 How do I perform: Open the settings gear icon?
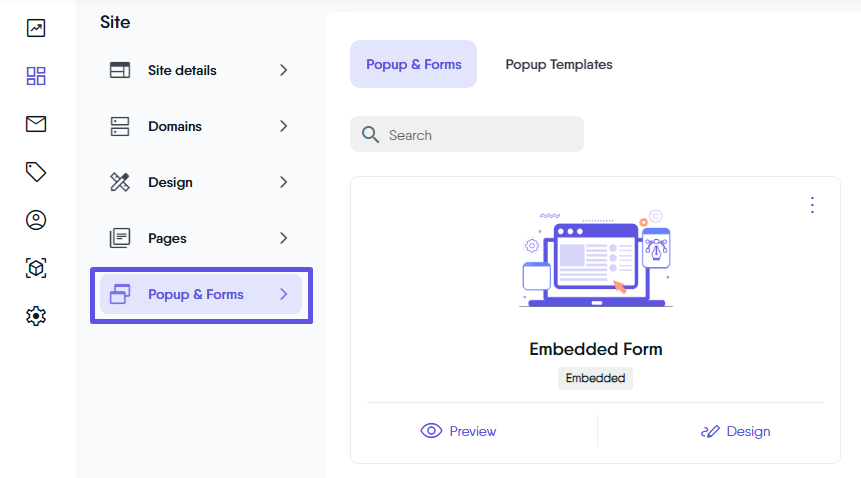(x=36, y=316)
